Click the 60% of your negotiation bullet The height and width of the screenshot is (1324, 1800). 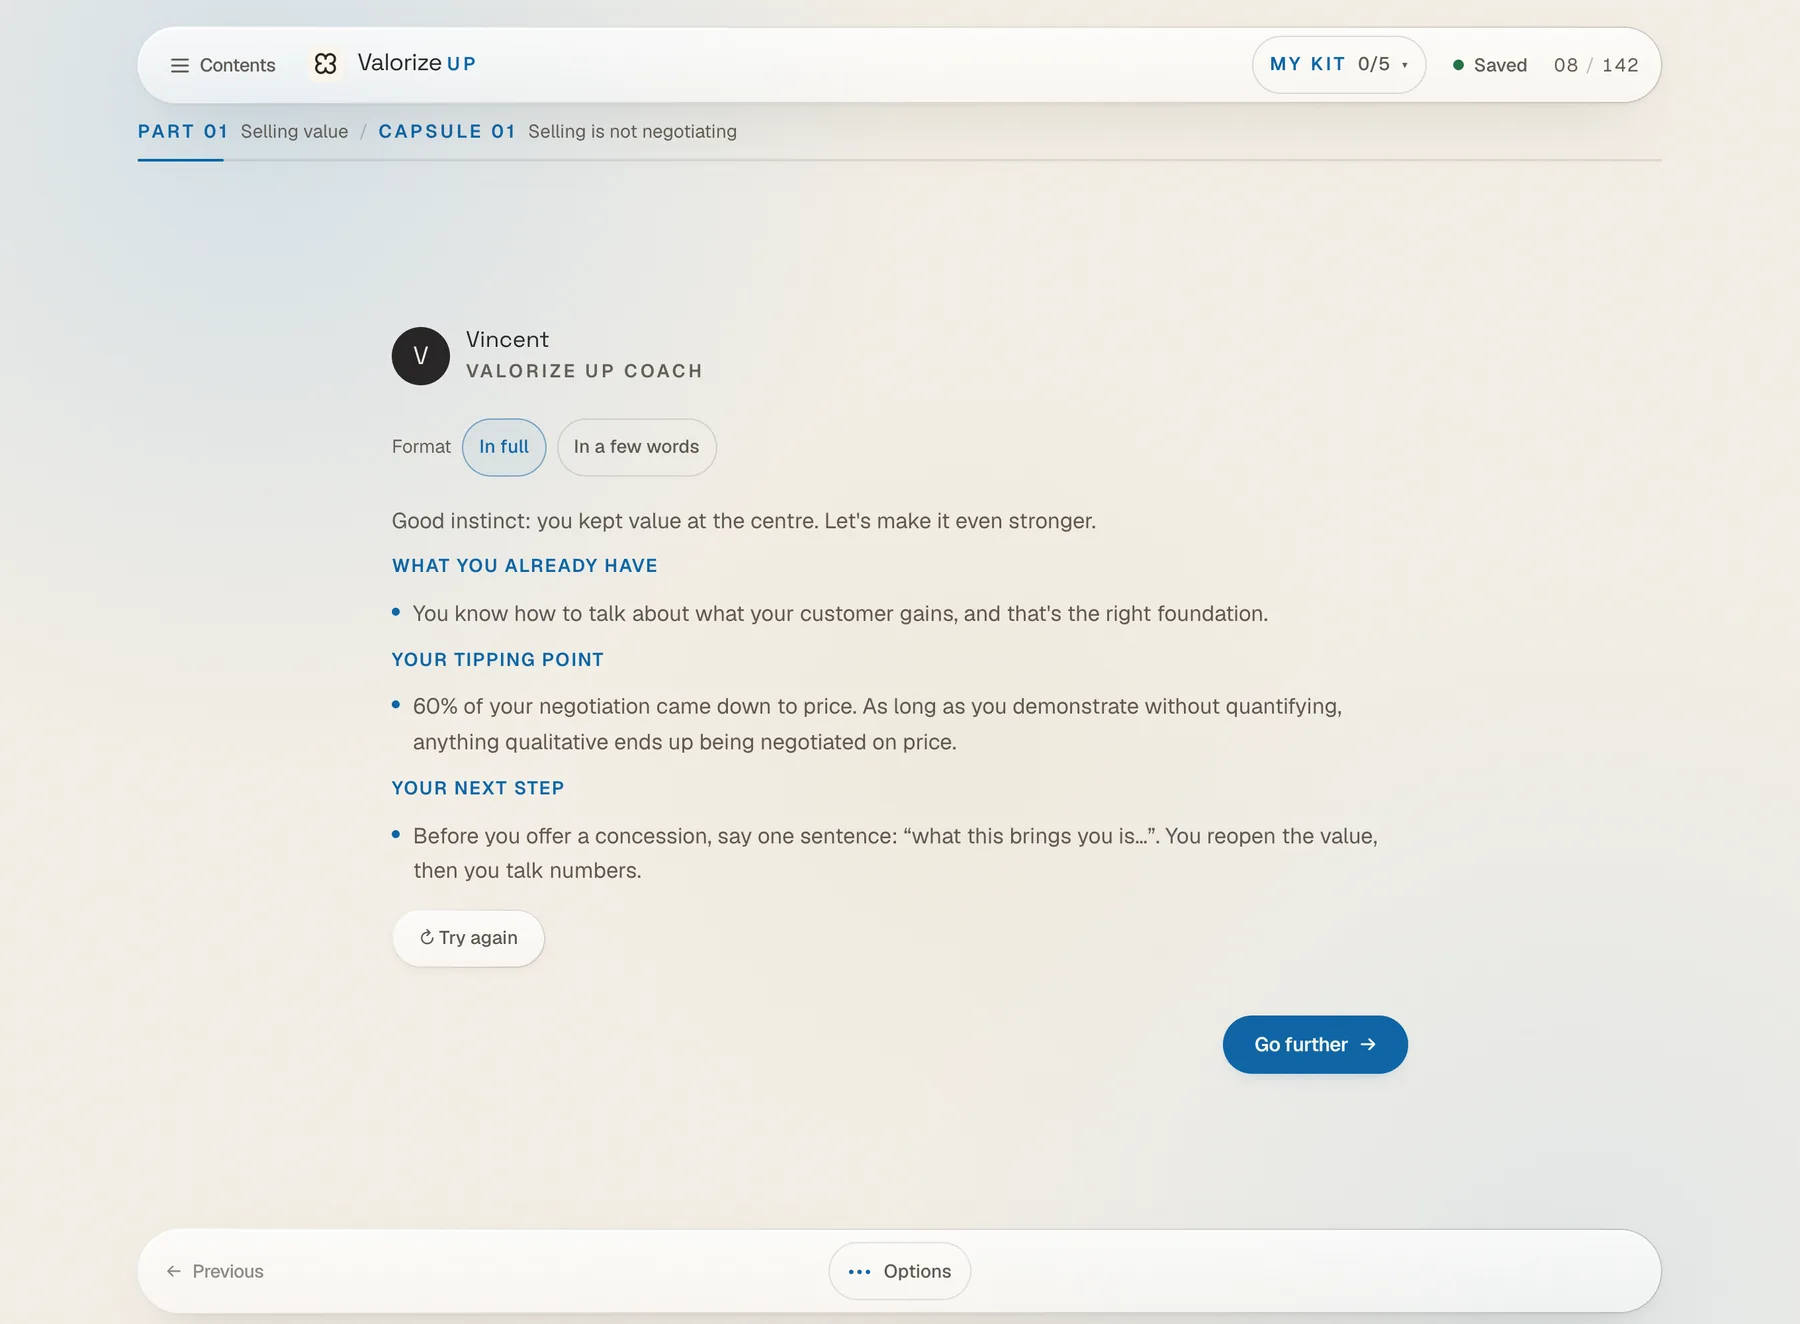877,724
